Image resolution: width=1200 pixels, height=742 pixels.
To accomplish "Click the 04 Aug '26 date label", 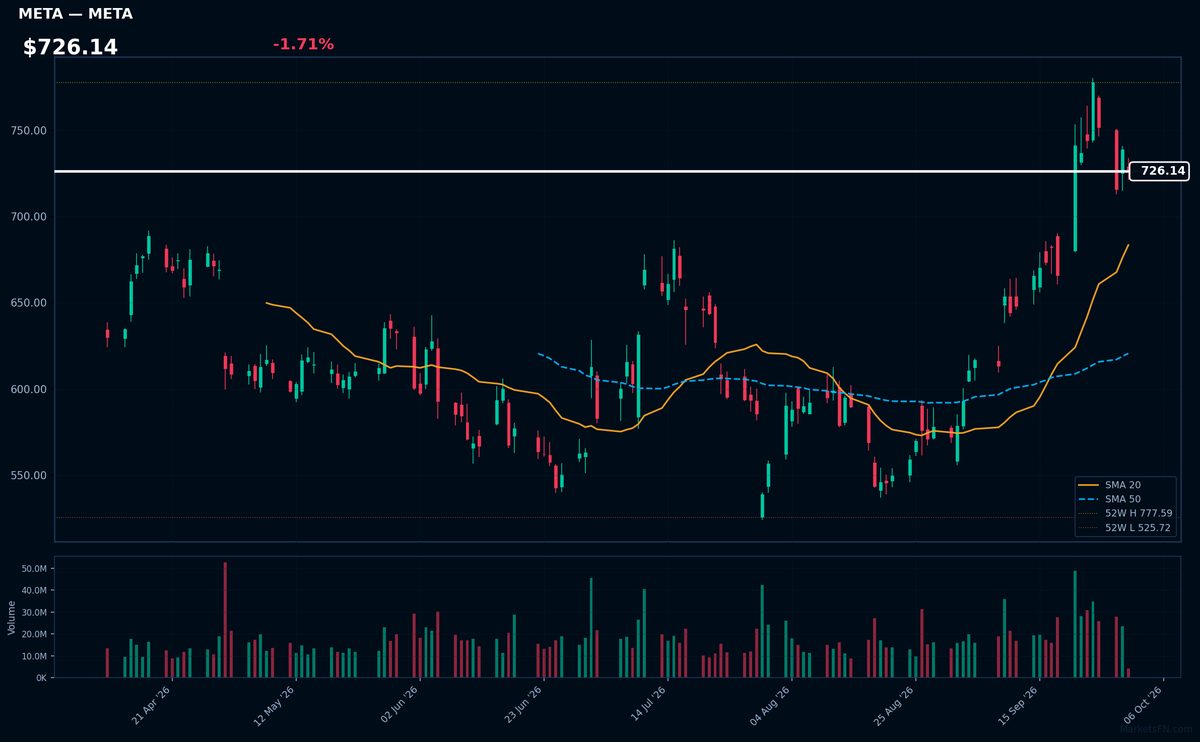I will [770, 704].
